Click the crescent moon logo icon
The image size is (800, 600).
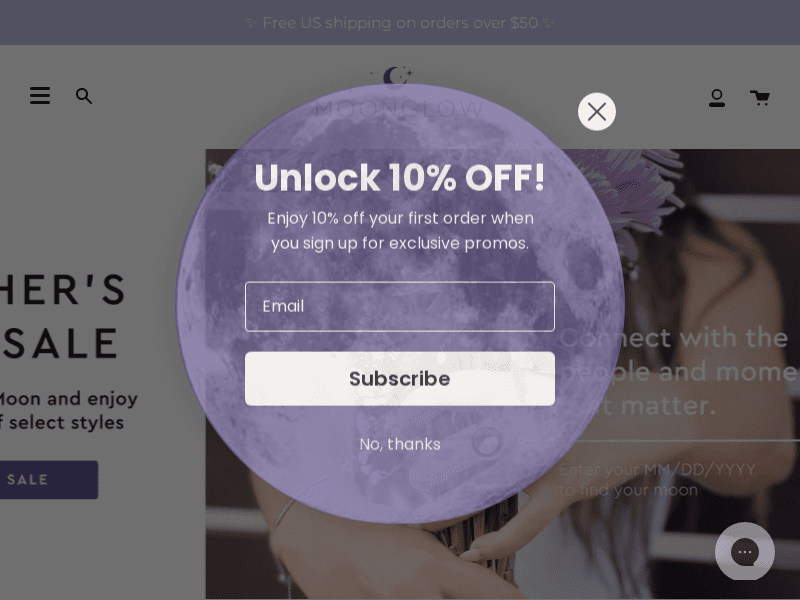(x=396, y=77)
